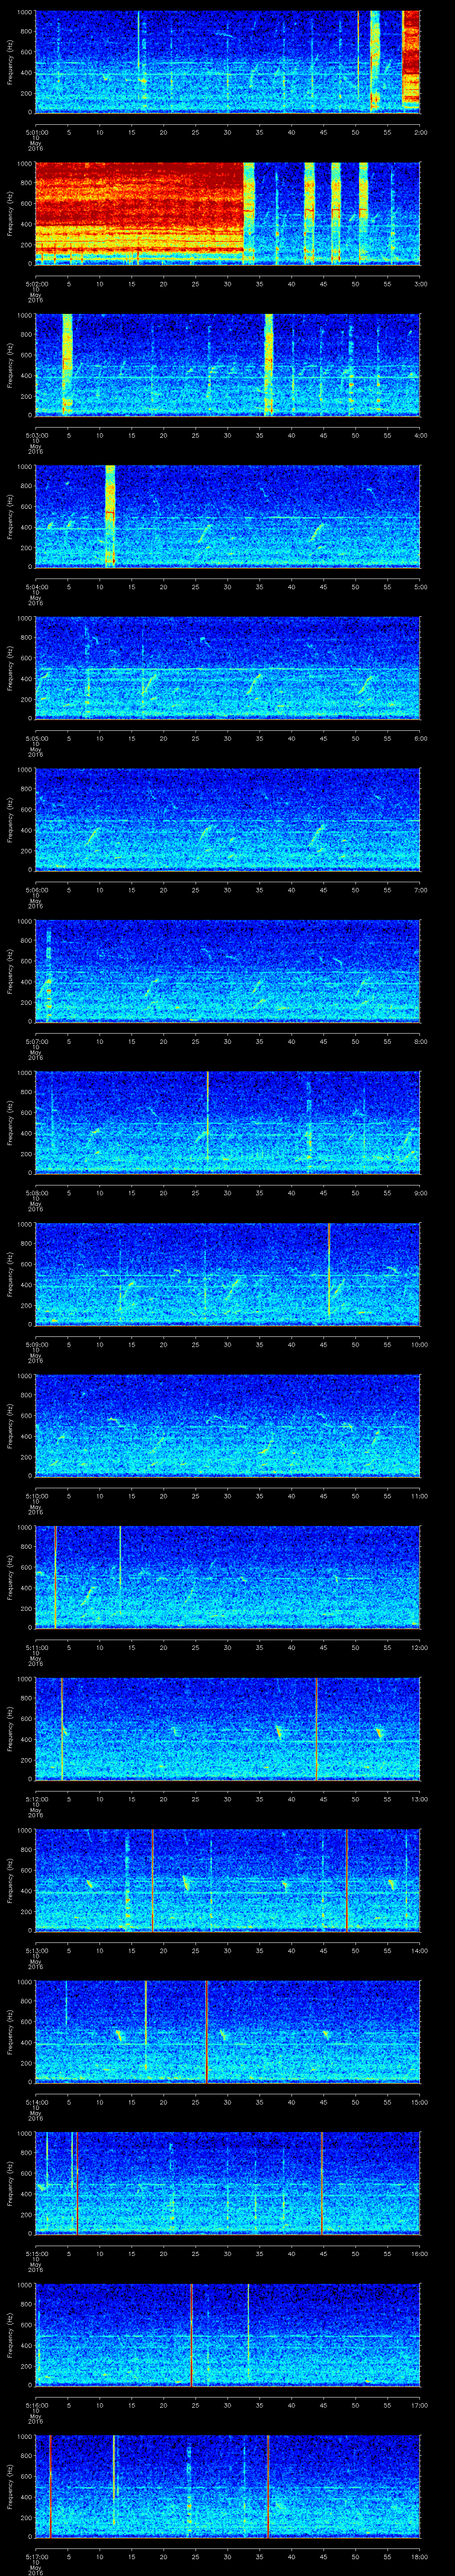Select the '10:00' end time label
This screenshot has width=455, height=2576.
click(x=419, y=1344)
